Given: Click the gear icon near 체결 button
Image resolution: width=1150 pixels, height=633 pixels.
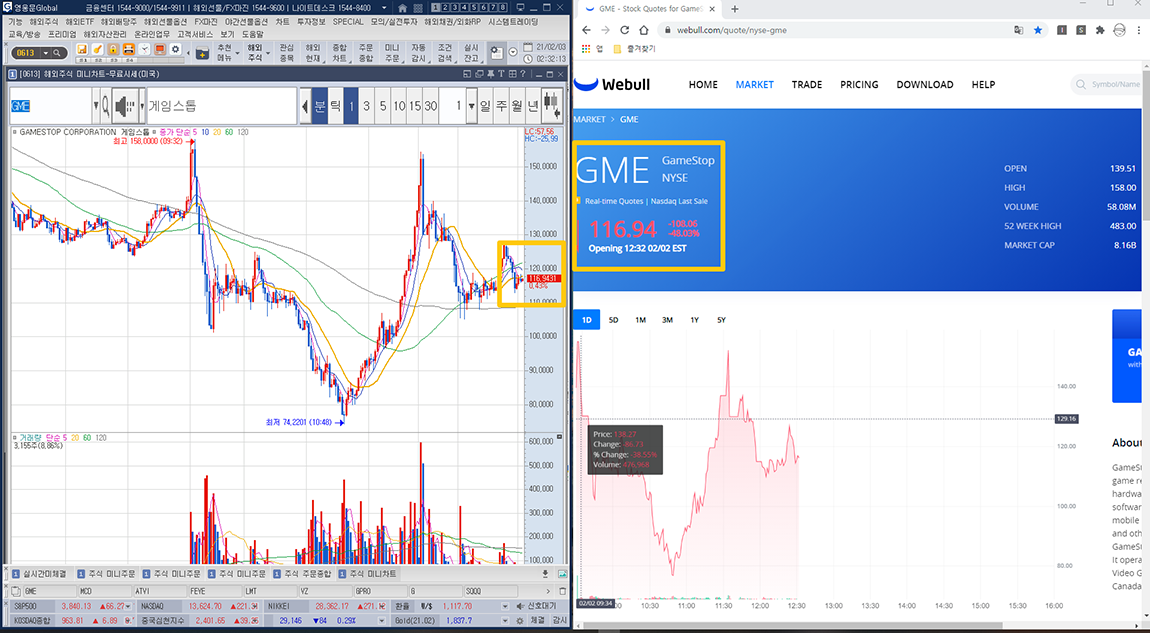Looking at the screenshot, I should click(519, 621).
